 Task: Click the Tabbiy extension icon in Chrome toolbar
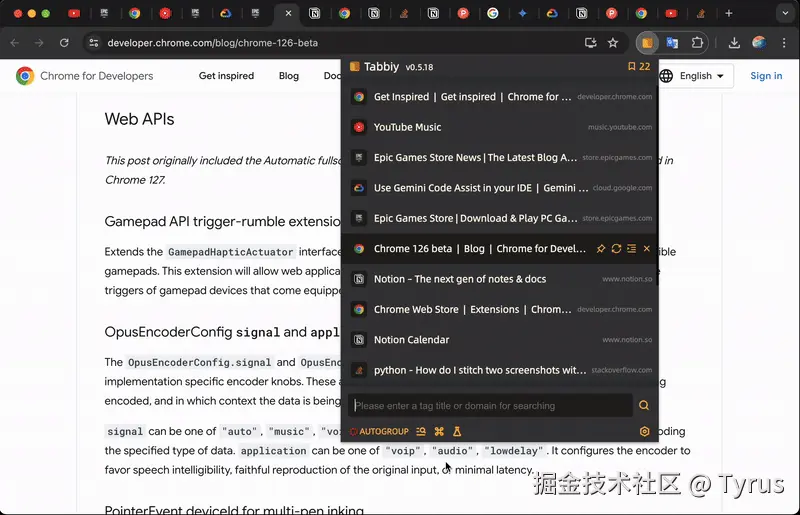click(647, 43)
